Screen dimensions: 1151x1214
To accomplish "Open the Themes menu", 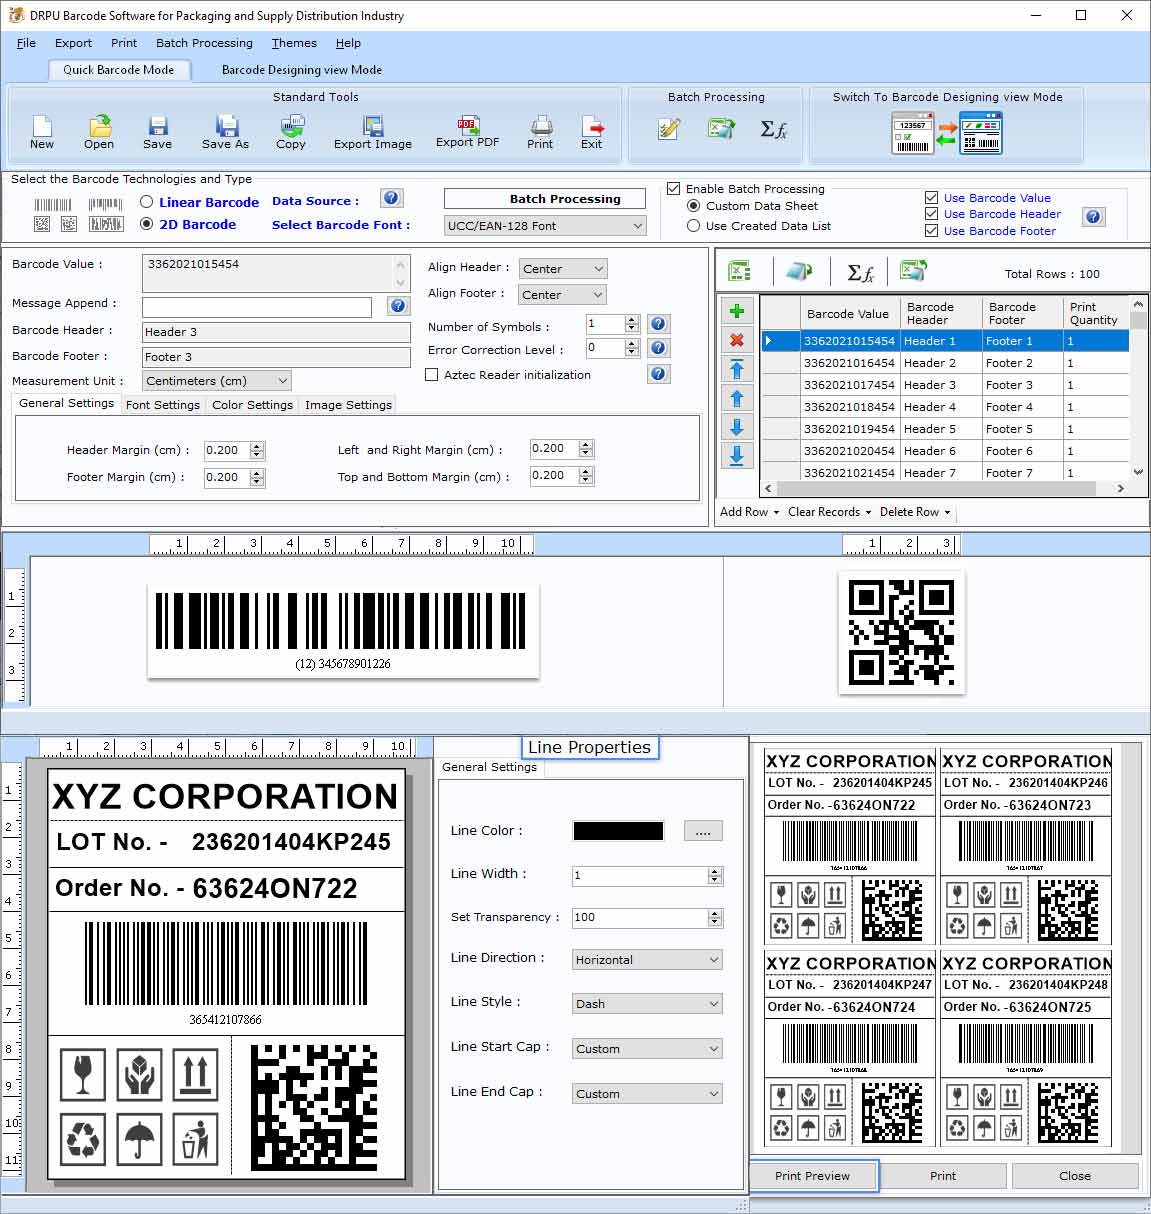I will tap(293, 43).
